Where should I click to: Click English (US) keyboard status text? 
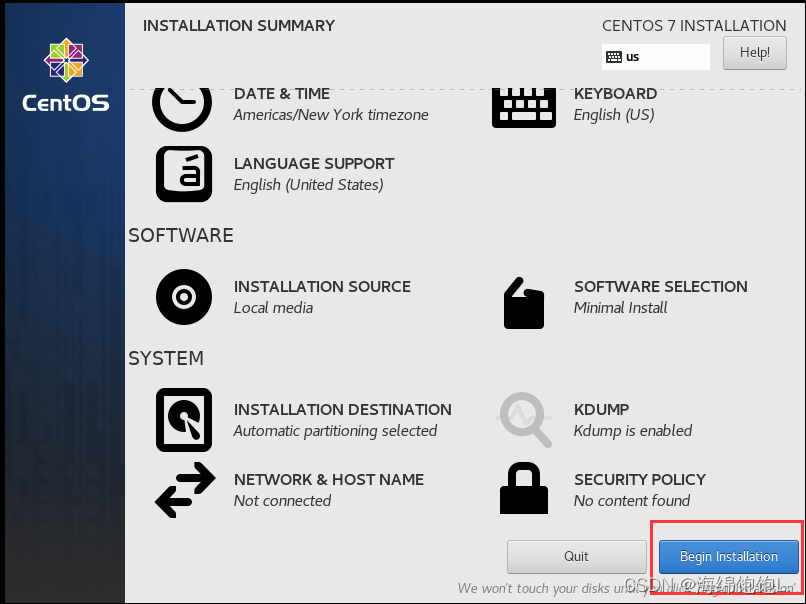coord(614,115)
